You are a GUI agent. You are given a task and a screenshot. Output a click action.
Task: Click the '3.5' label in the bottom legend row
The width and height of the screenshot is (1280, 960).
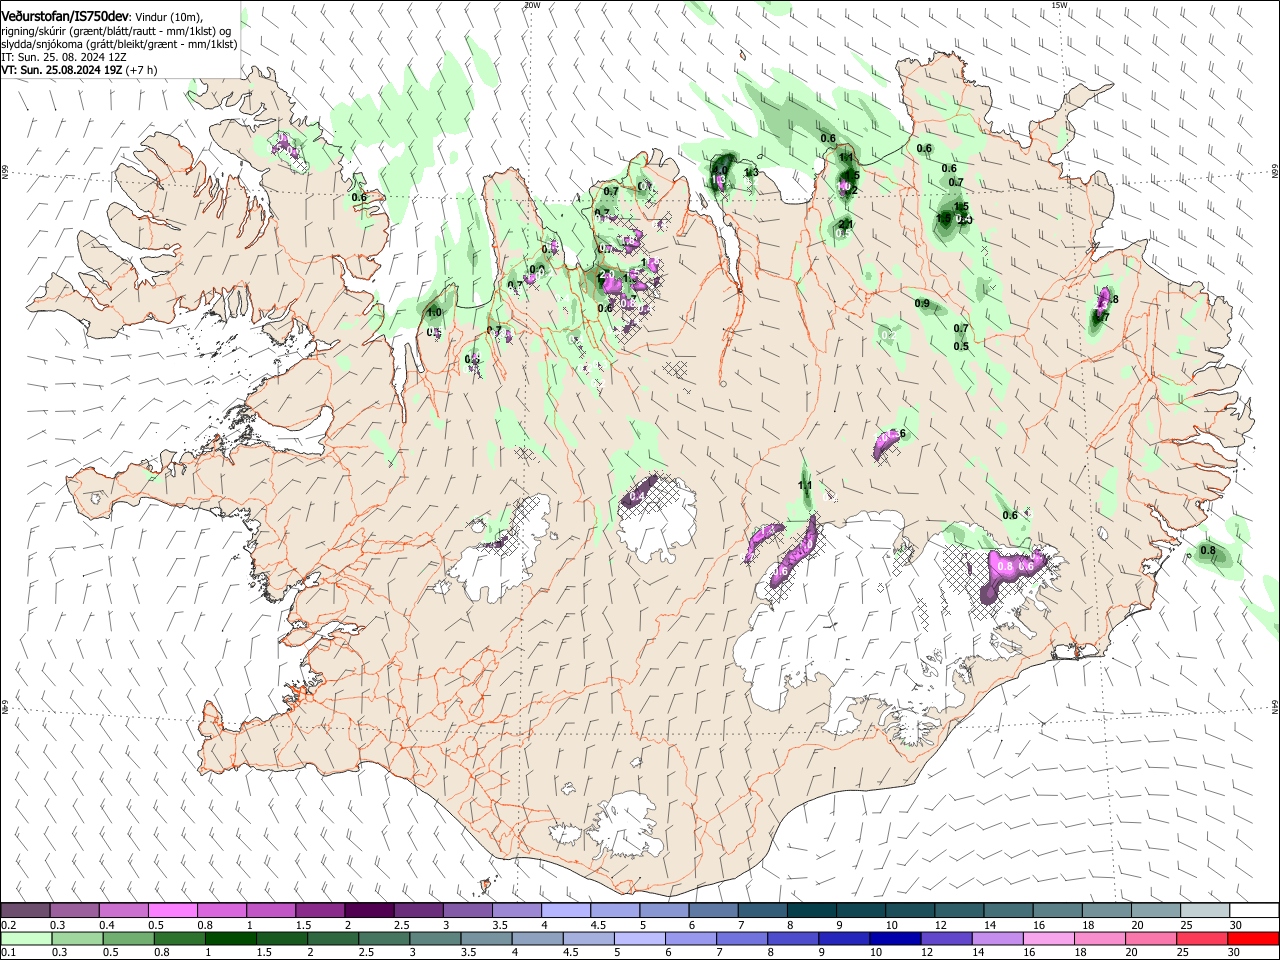468,953
